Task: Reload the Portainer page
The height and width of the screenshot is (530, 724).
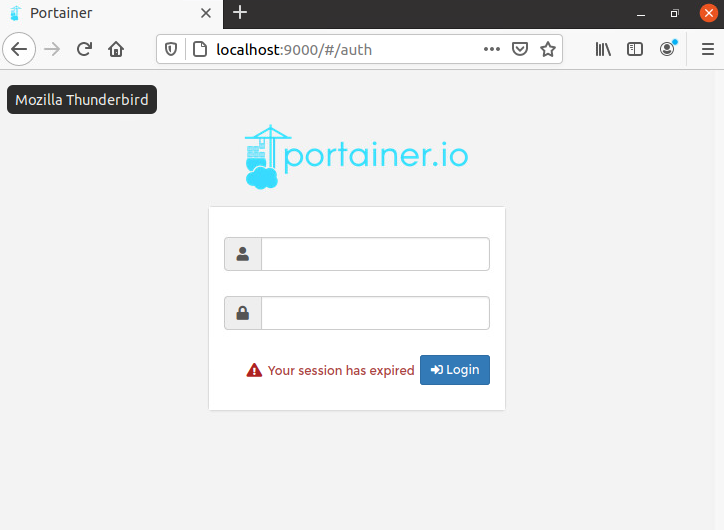Action: [84, 49]
